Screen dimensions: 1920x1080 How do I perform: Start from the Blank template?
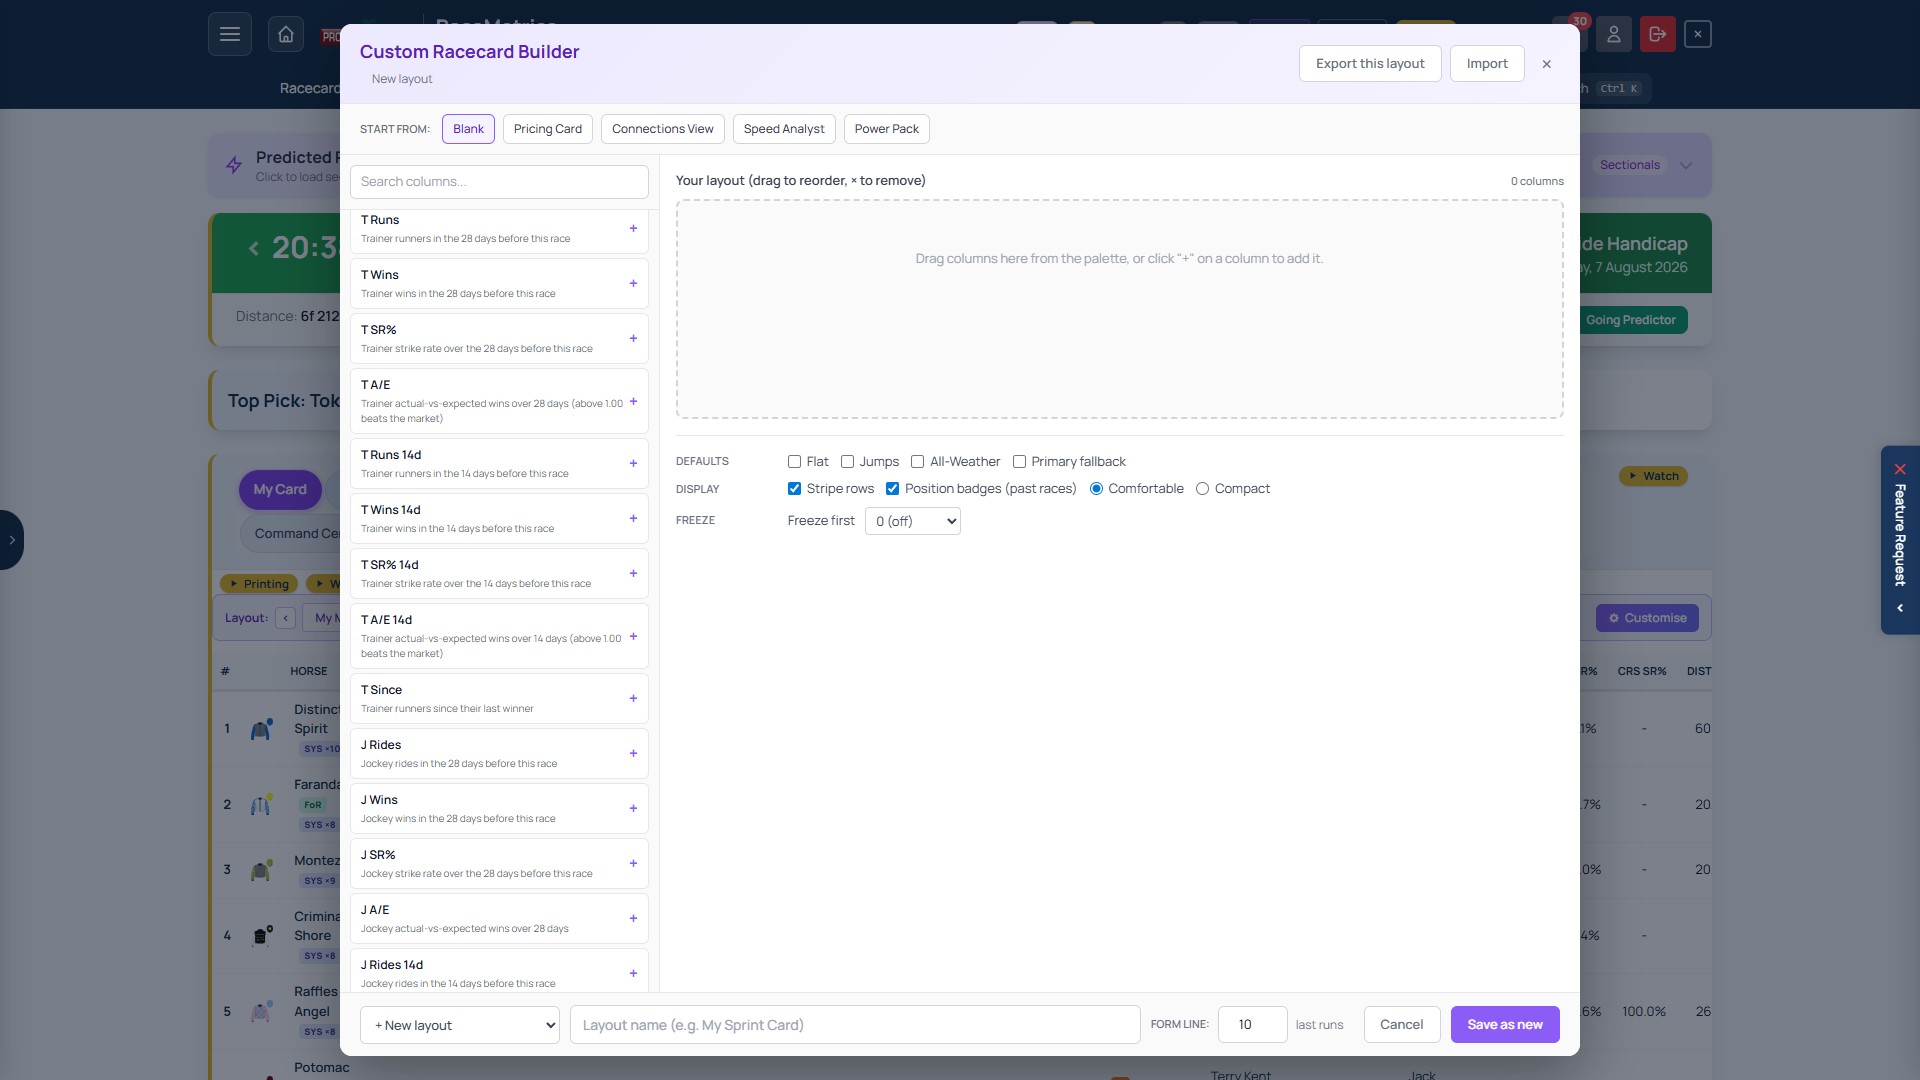tap(468, 129)
